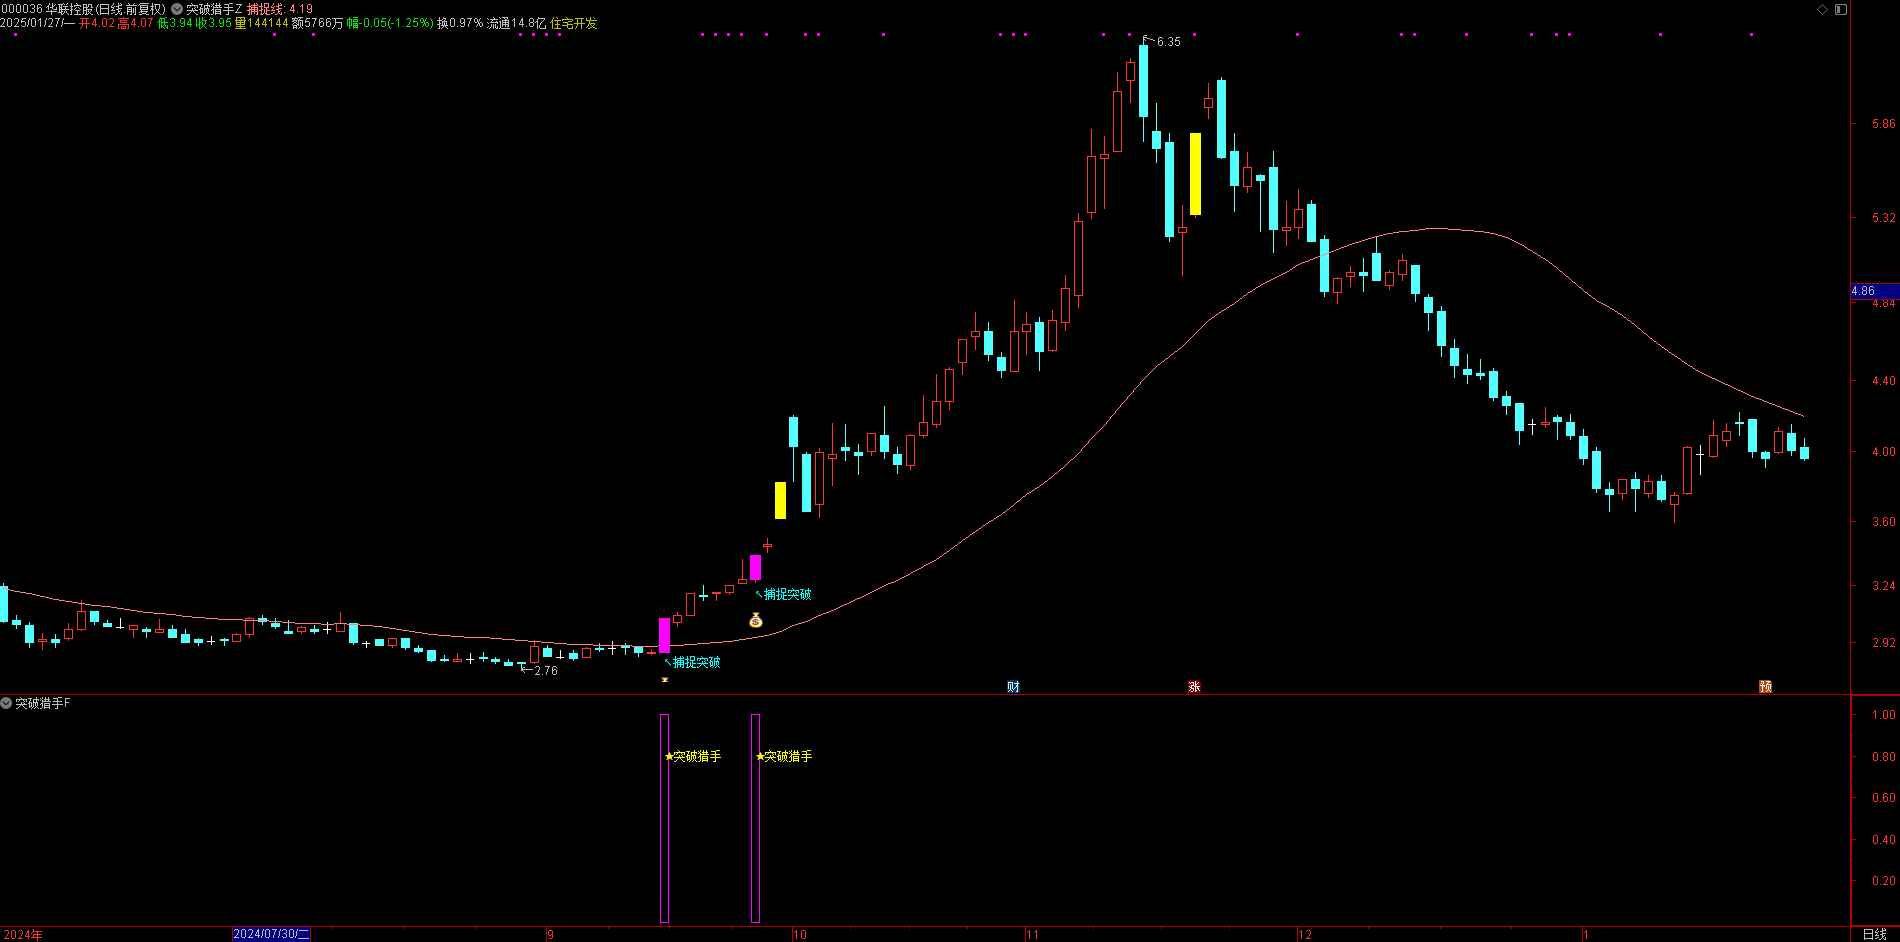The height and width of the screenshot is (942, 1900).
Task: Click the month 10 label on the time axis
Action: (800, 935)
